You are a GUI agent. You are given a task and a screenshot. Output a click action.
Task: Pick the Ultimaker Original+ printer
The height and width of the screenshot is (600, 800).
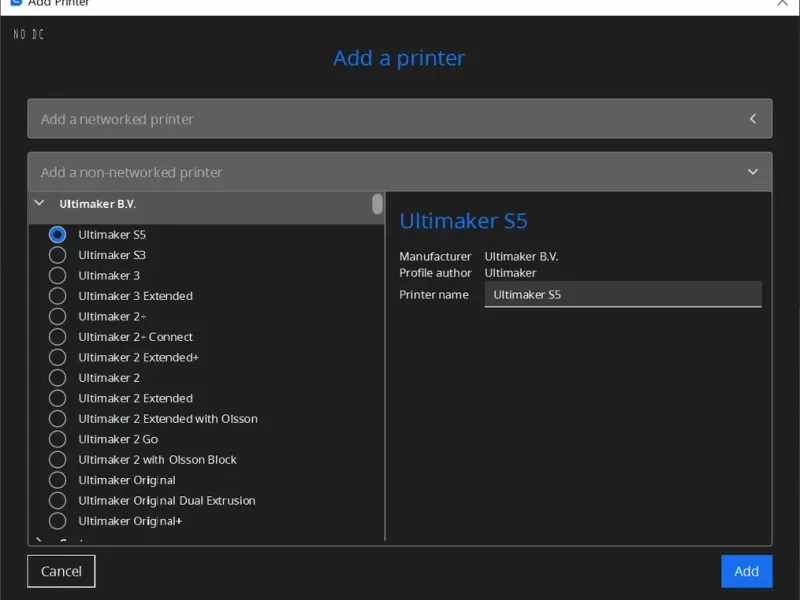(x=58, y=521)
